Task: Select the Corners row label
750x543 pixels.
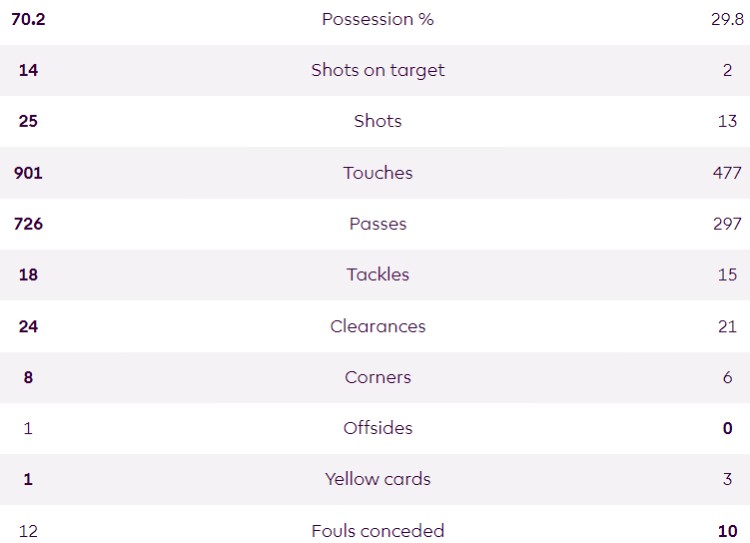Action: [377, 377]
